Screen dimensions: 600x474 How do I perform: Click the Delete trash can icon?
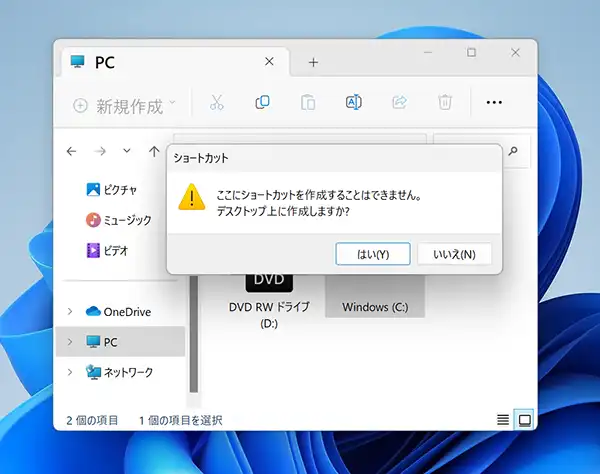[445, 102]
